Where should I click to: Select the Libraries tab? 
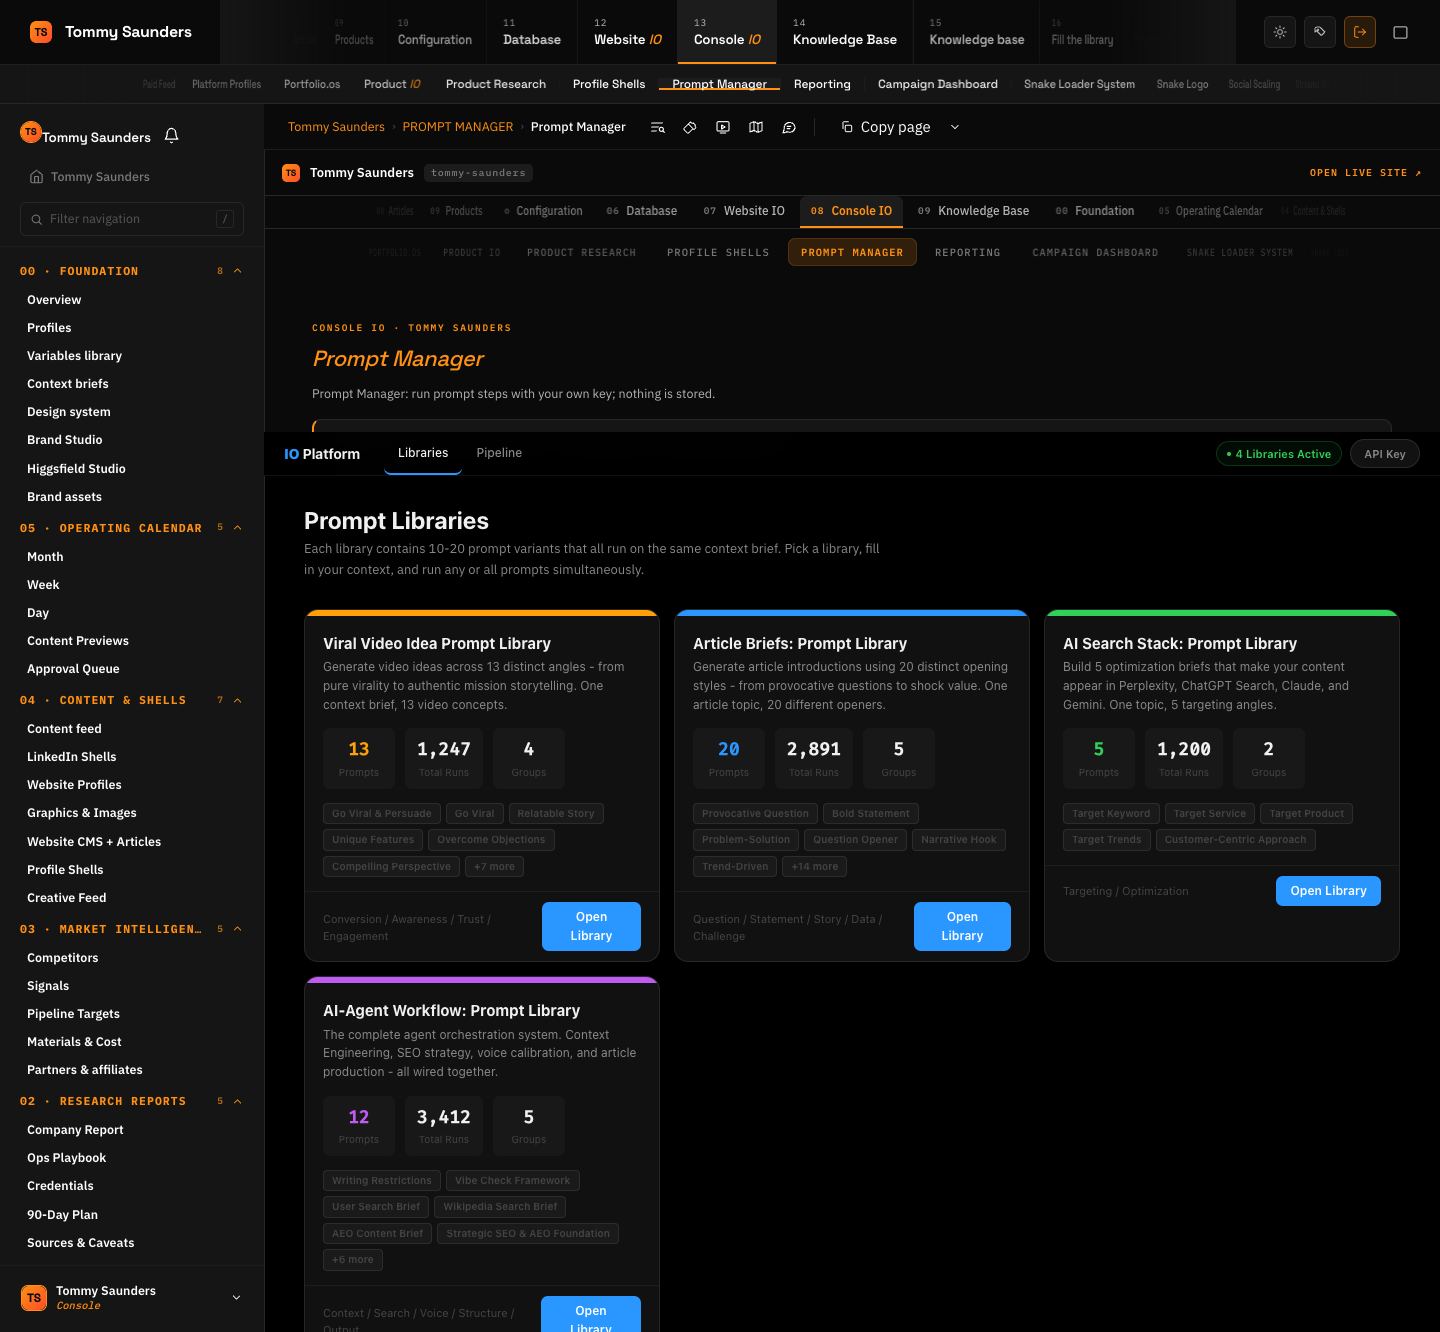point(423,453)
